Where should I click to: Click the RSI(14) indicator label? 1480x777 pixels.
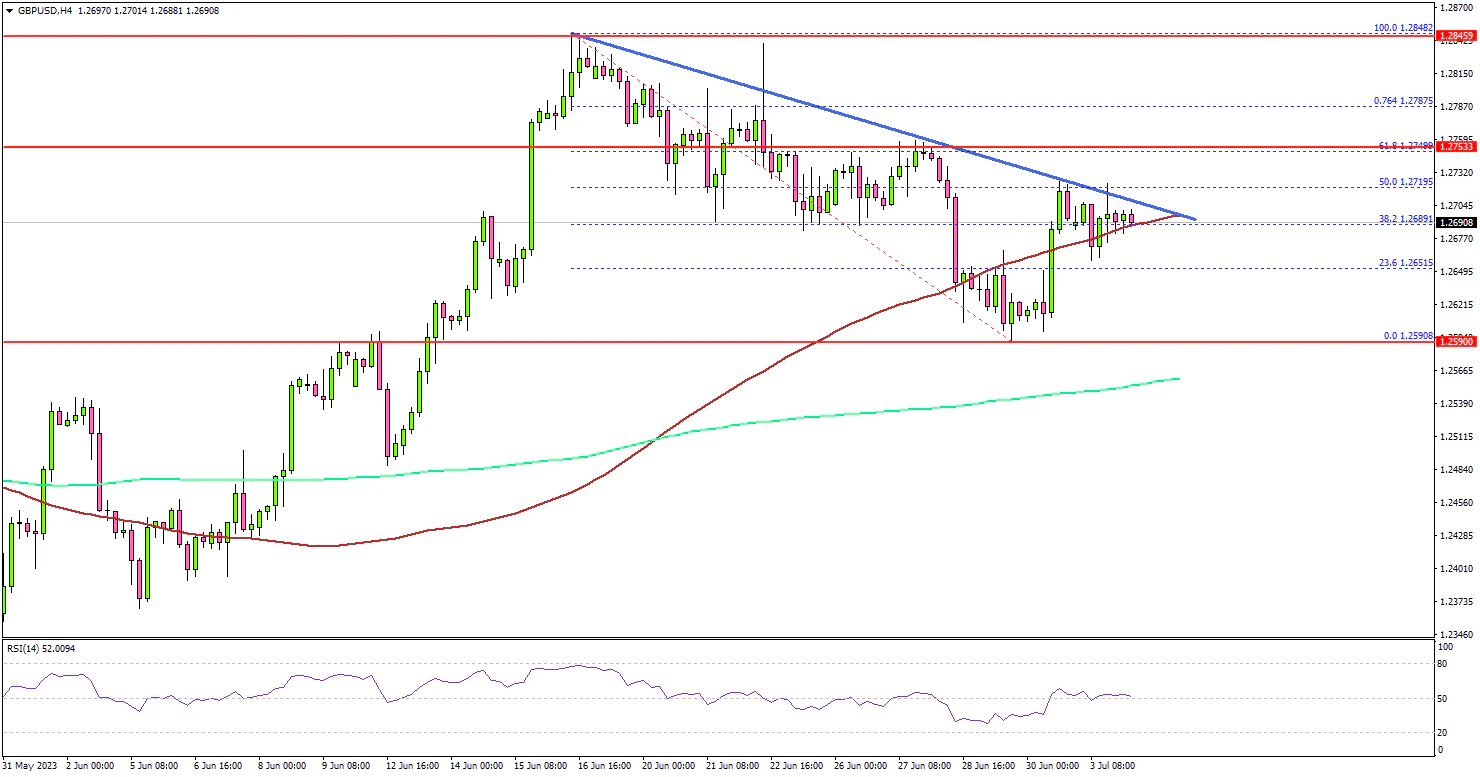click(41, 649)
